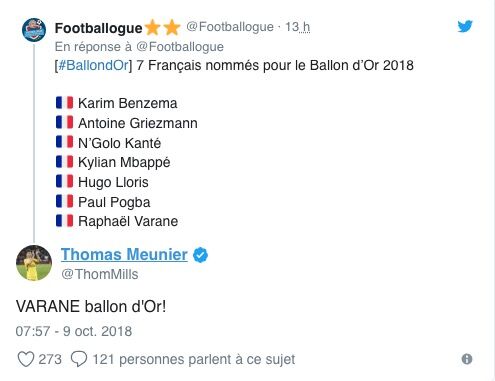Click the French flag beside Karim Benzema
This screenshot has height=381, width=495.
[x=65, y=102]
